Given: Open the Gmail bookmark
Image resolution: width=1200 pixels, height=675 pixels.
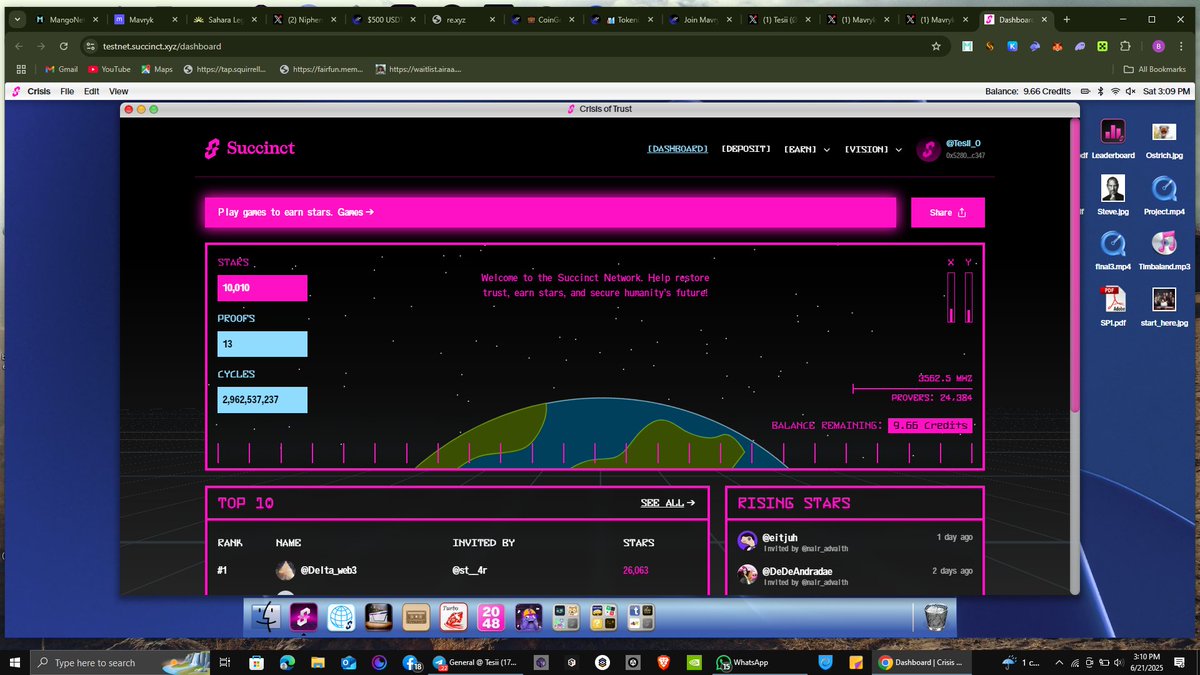Looking at the screenshot, I should [x=61, y=69].
